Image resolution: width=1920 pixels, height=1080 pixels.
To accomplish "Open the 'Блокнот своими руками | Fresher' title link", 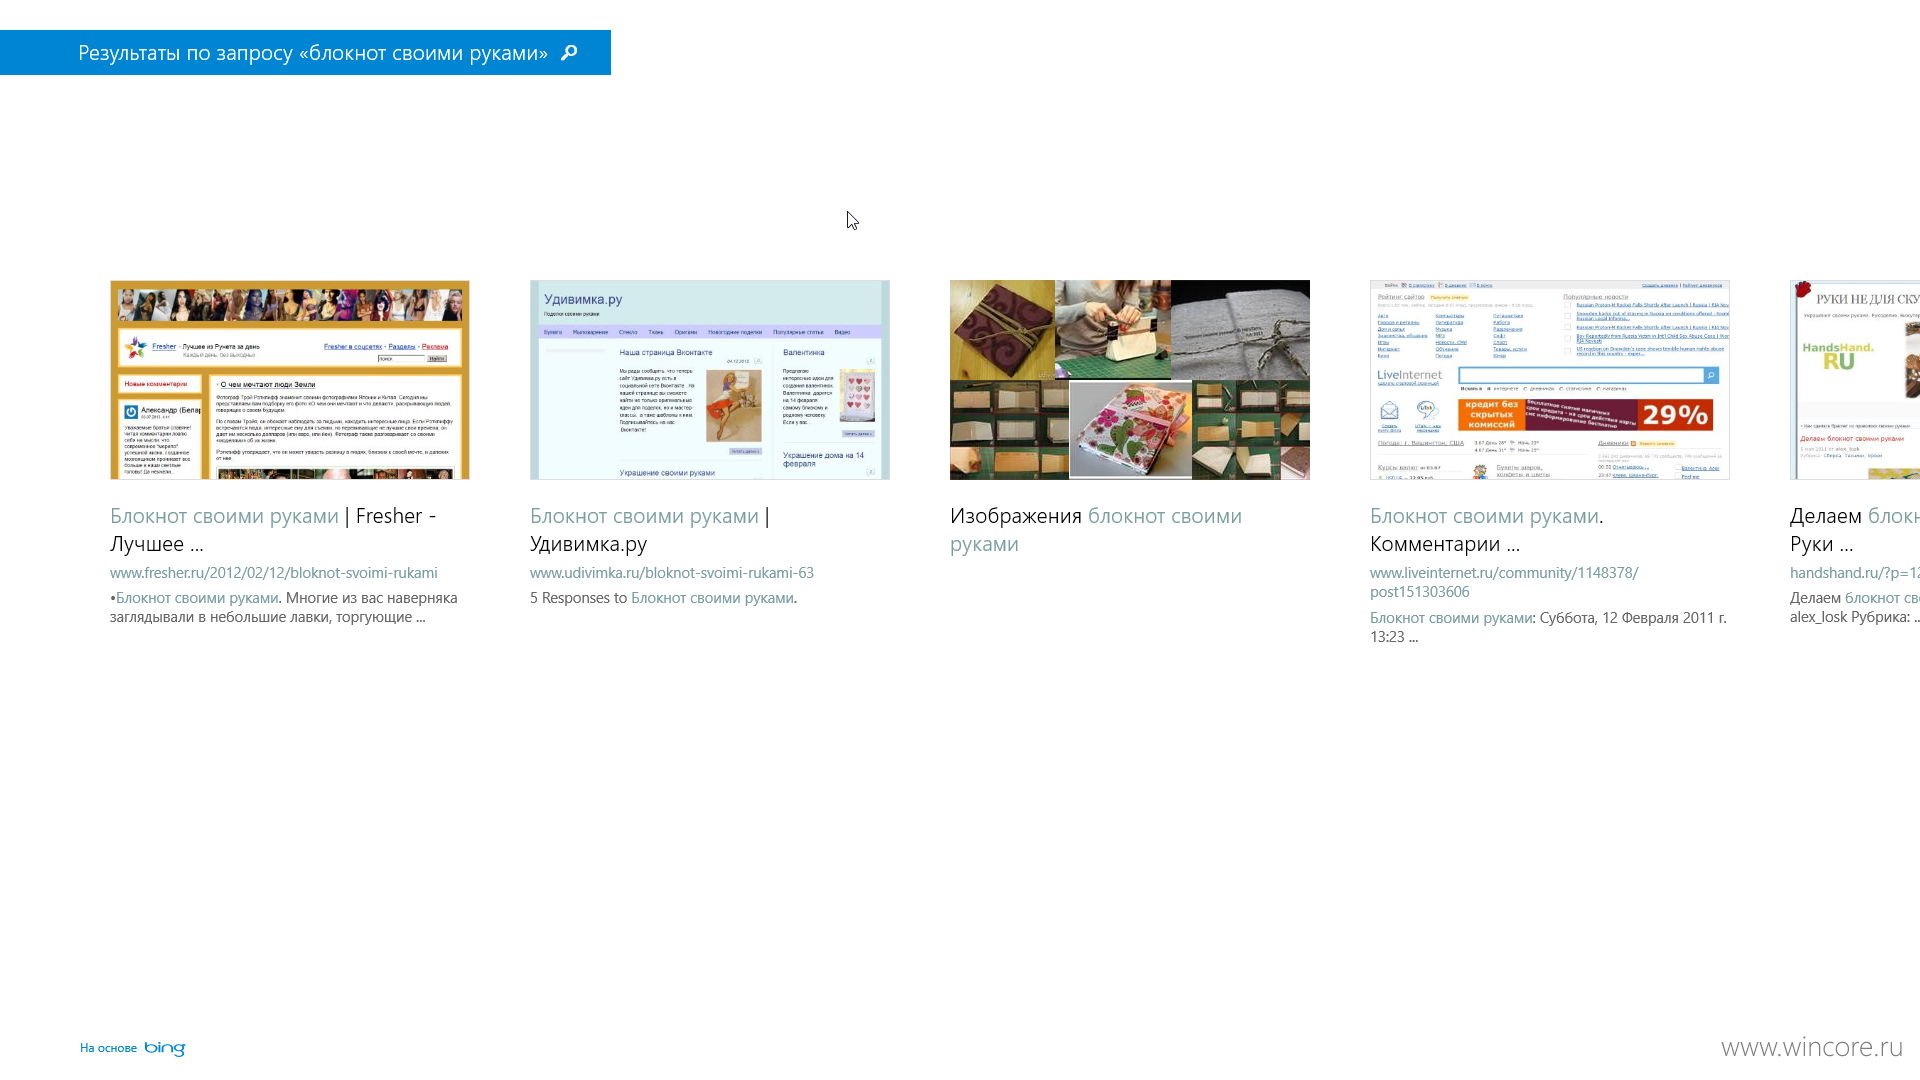I will pyautogui.click(x=273, y=530).
